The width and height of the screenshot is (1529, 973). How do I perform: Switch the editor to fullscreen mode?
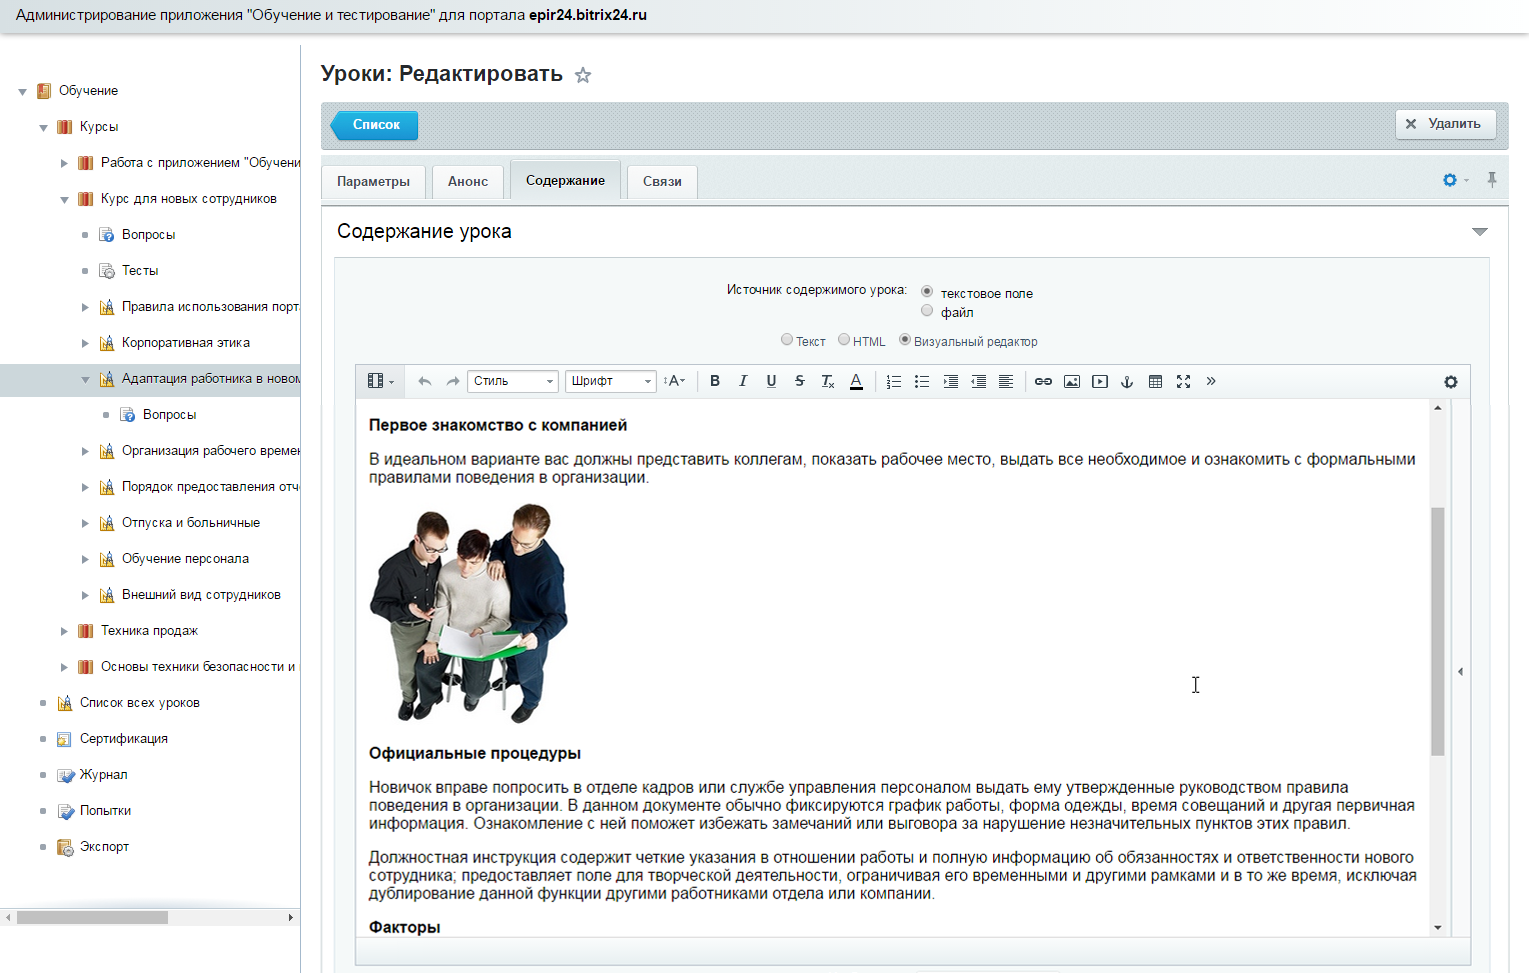pyautogui.click(x=1183, y=381)
